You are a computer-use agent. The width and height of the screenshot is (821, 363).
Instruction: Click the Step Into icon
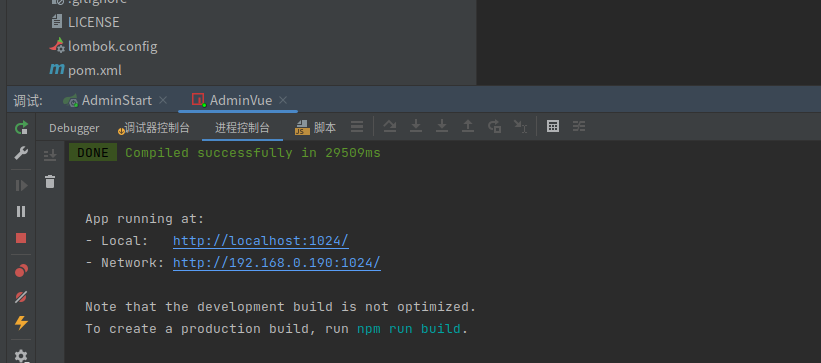[416, 126]
